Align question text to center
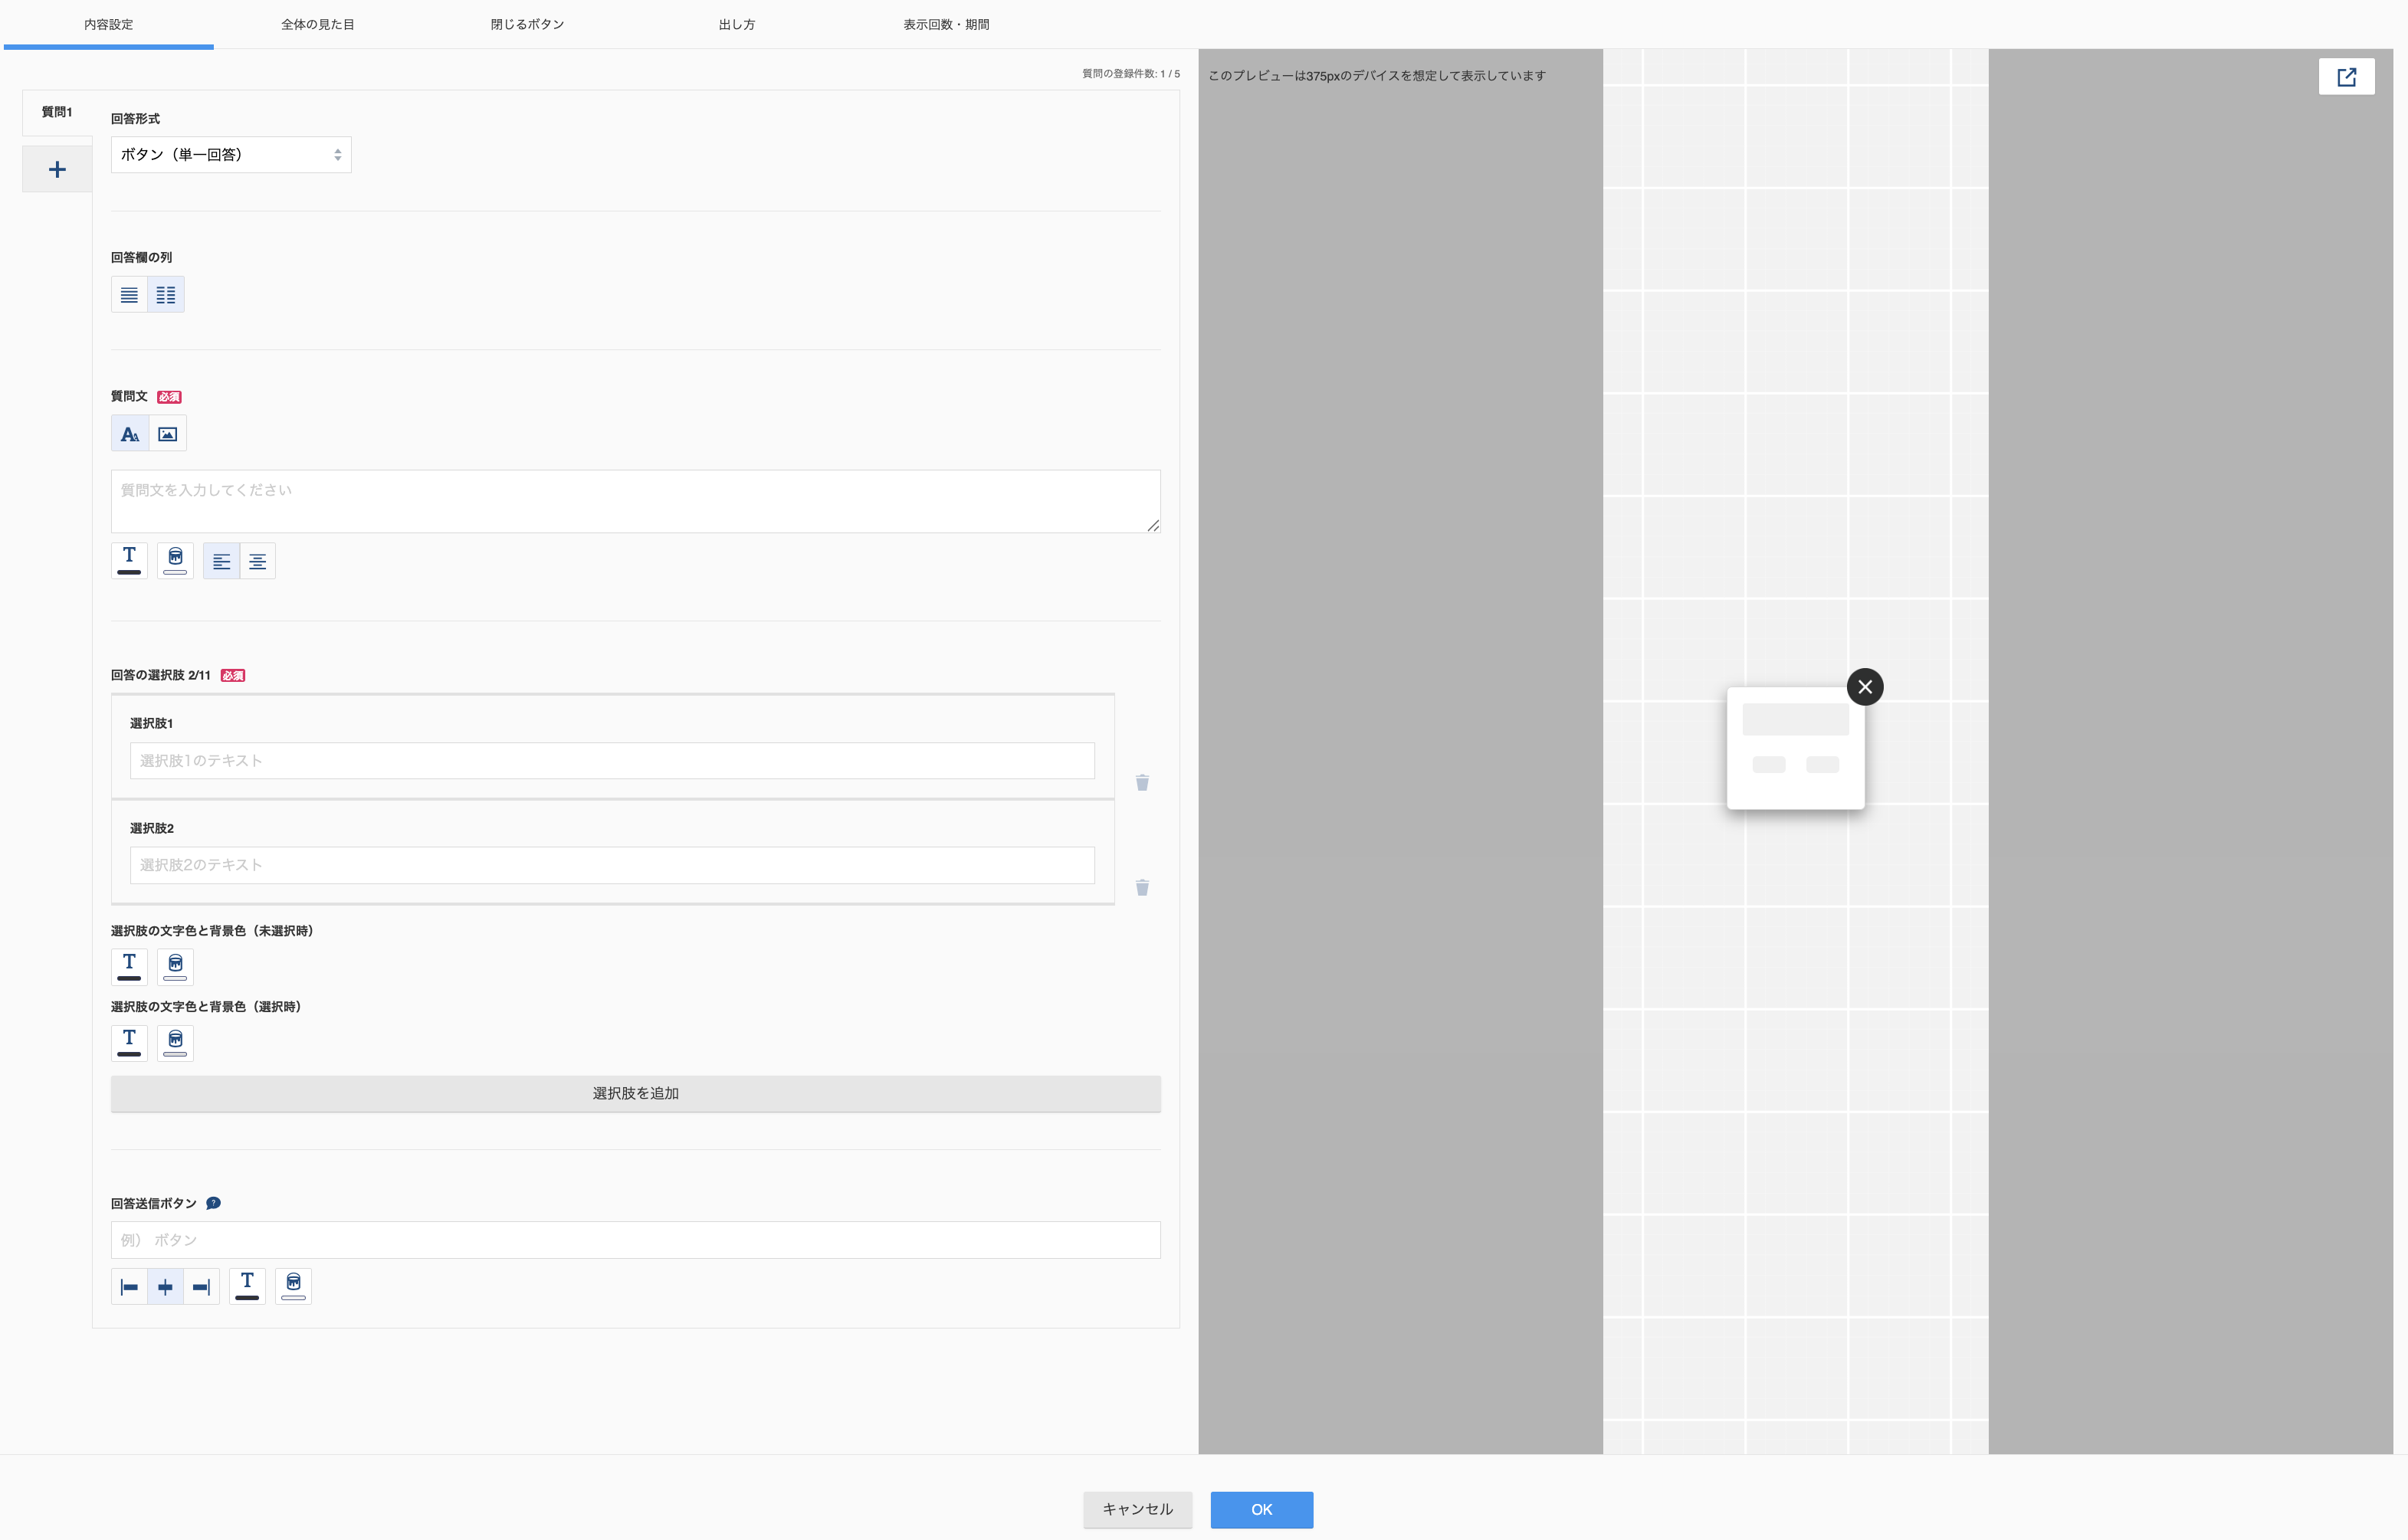This screenshot has height=1540, width=2408. [258, 561]
